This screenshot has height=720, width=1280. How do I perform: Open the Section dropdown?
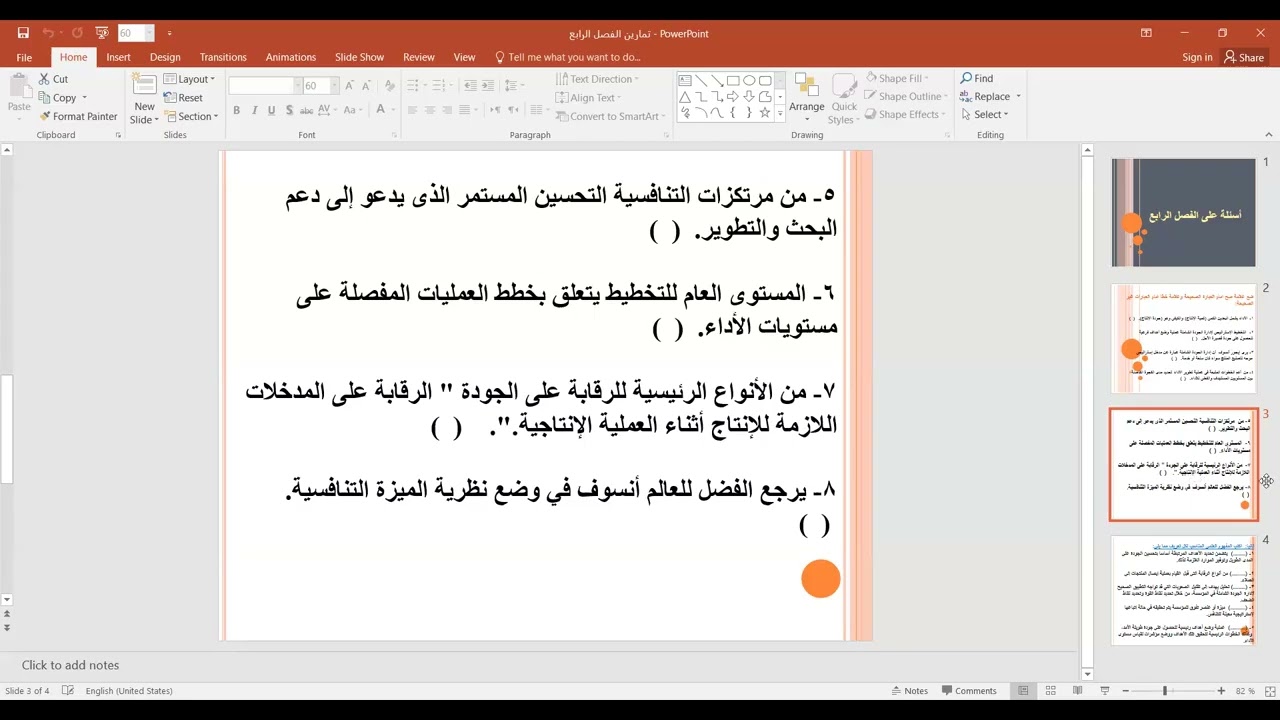pyautogui.click(x=189, y=116)
